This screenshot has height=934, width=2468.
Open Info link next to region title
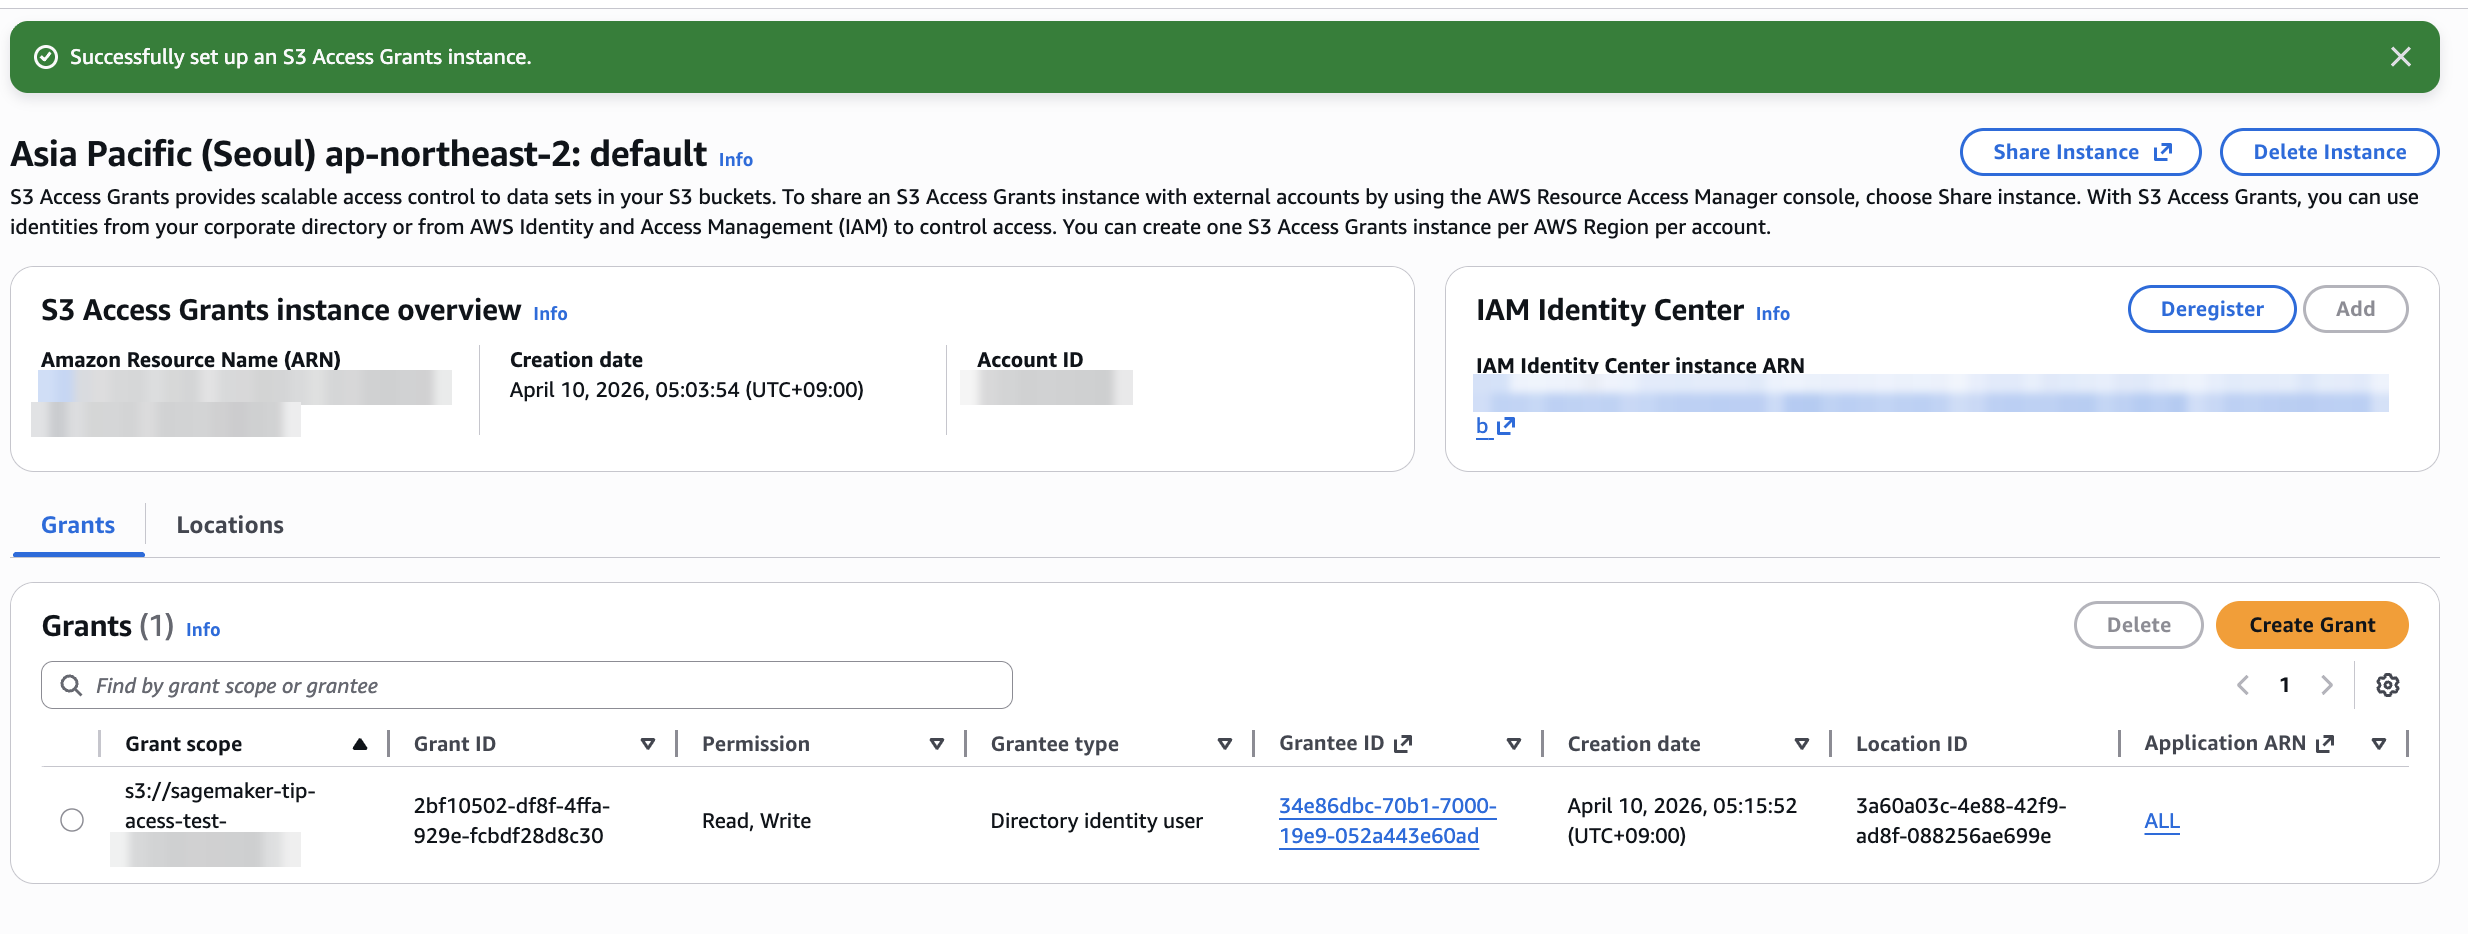(736, 159)
